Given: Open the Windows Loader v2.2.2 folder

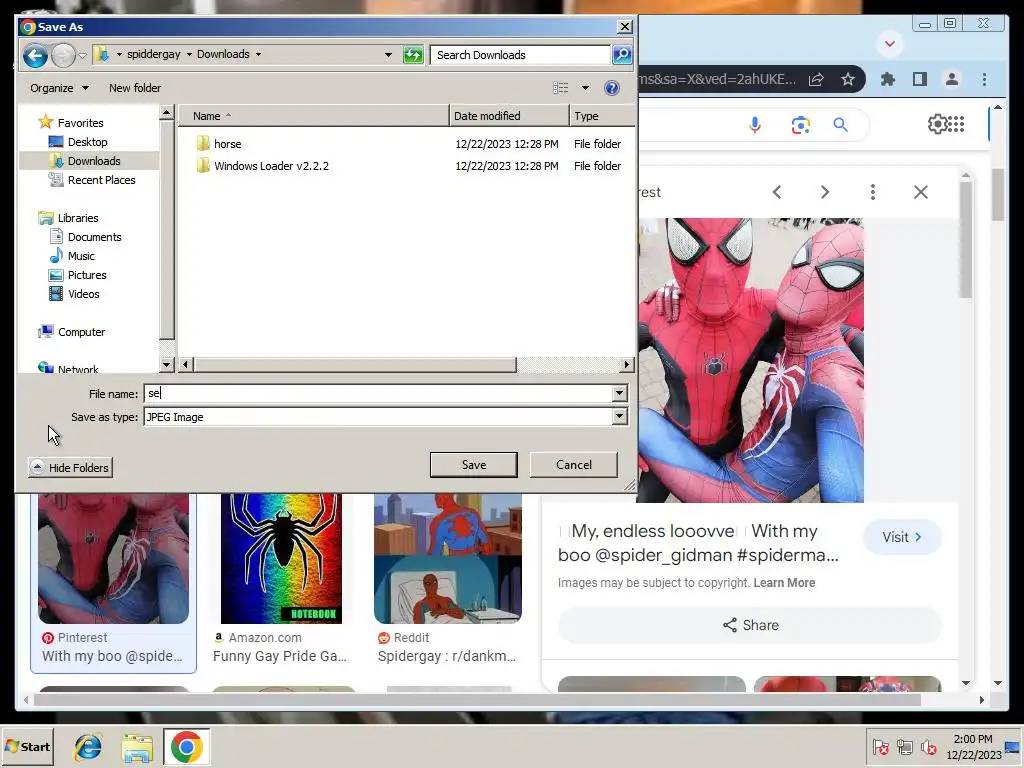Looking at the screenshot, I should point(271,166).
